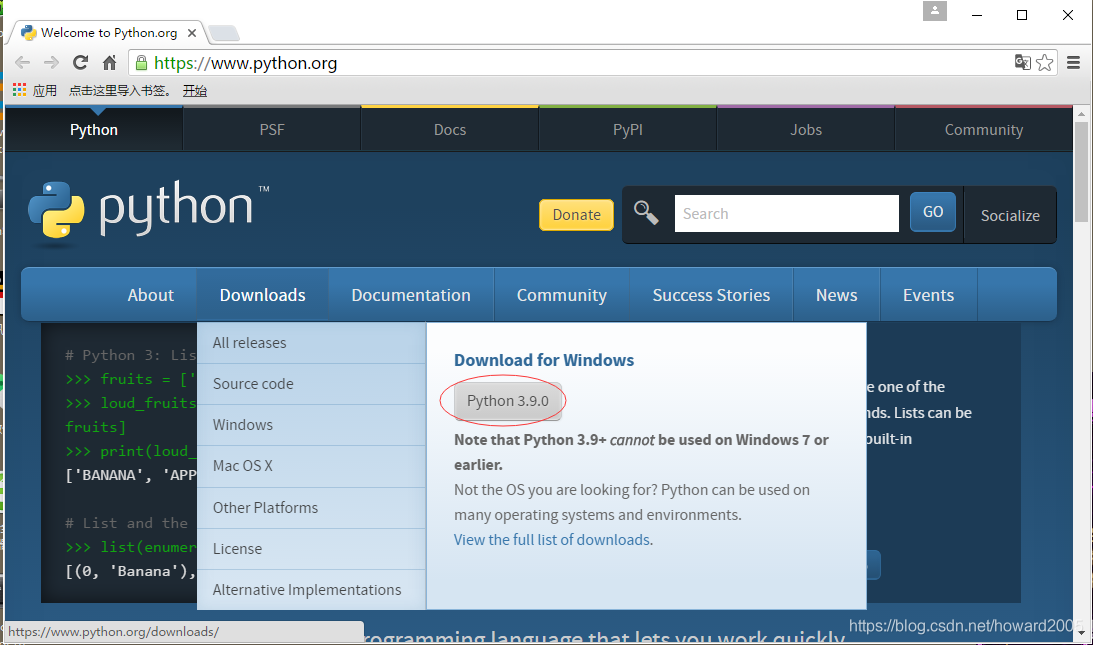The width and height of the screenshot is (1093, 645).
Task: Click the Python logo on the site header
Action: (x=148, y=211)
